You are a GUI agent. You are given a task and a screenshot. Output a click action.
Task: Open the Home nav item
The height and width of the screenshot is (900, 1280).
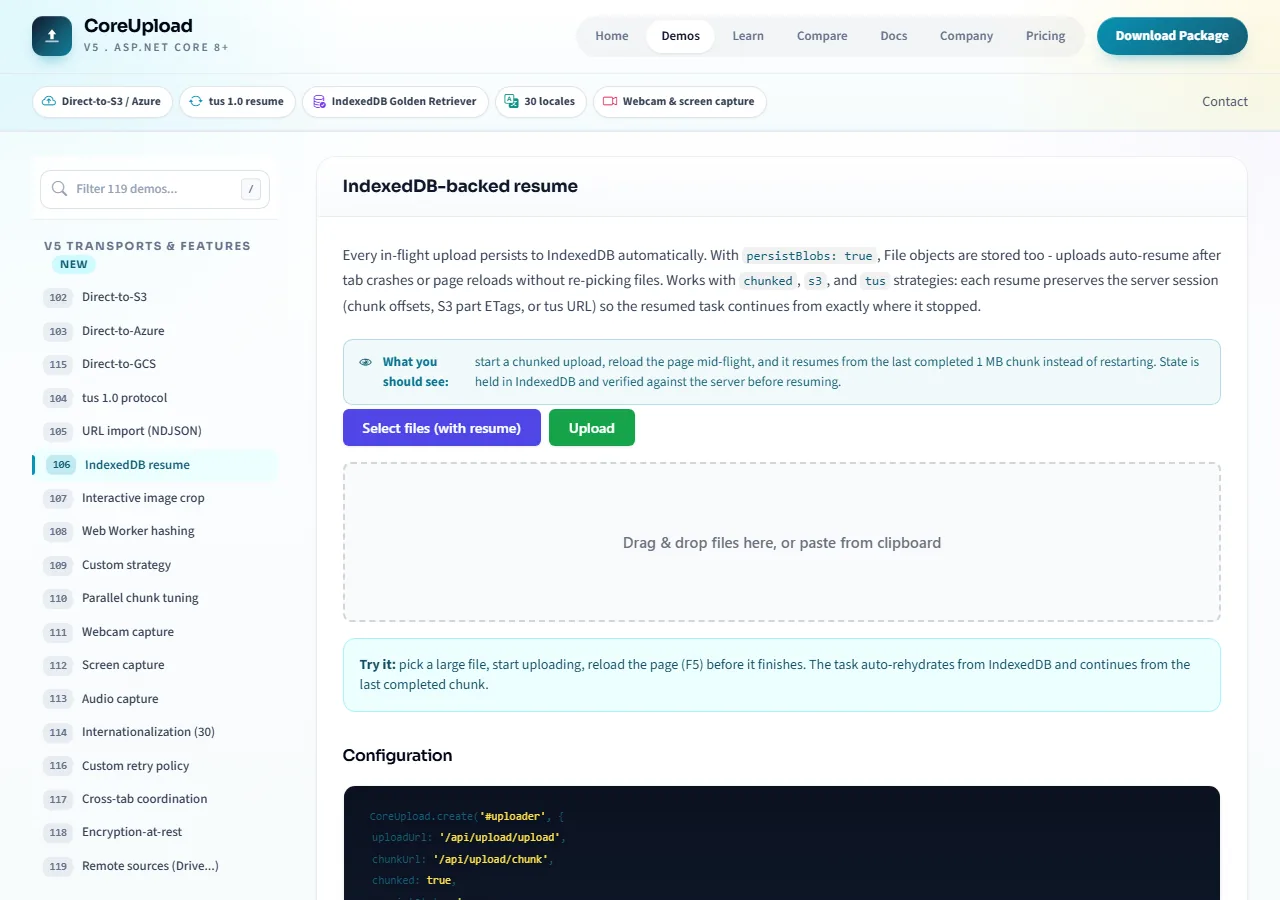coord(612,36)
